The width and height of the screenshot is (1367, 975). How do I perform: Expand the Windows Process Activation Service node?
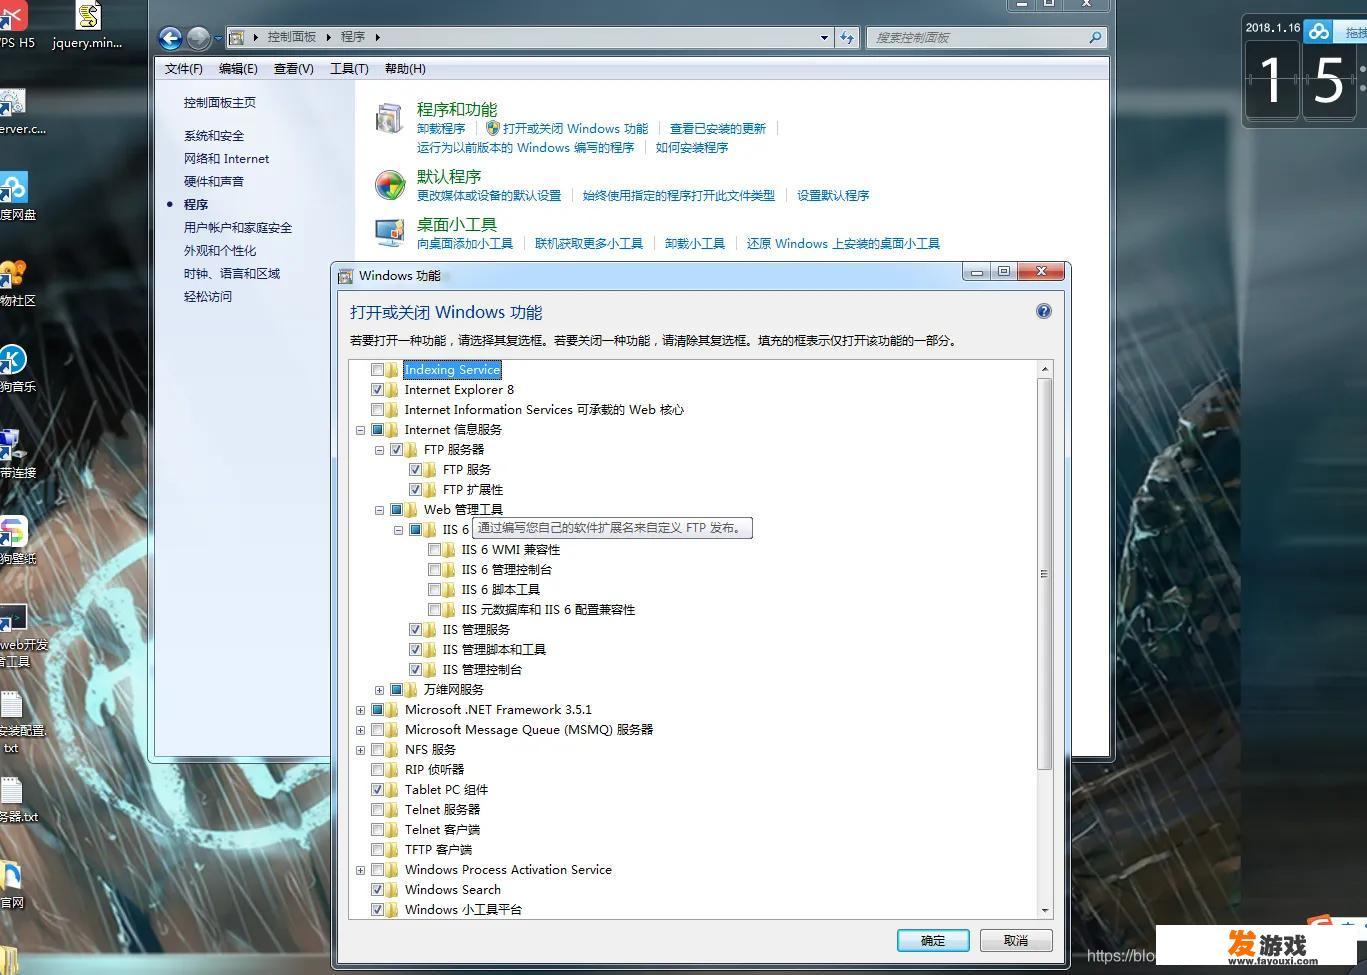360,870
